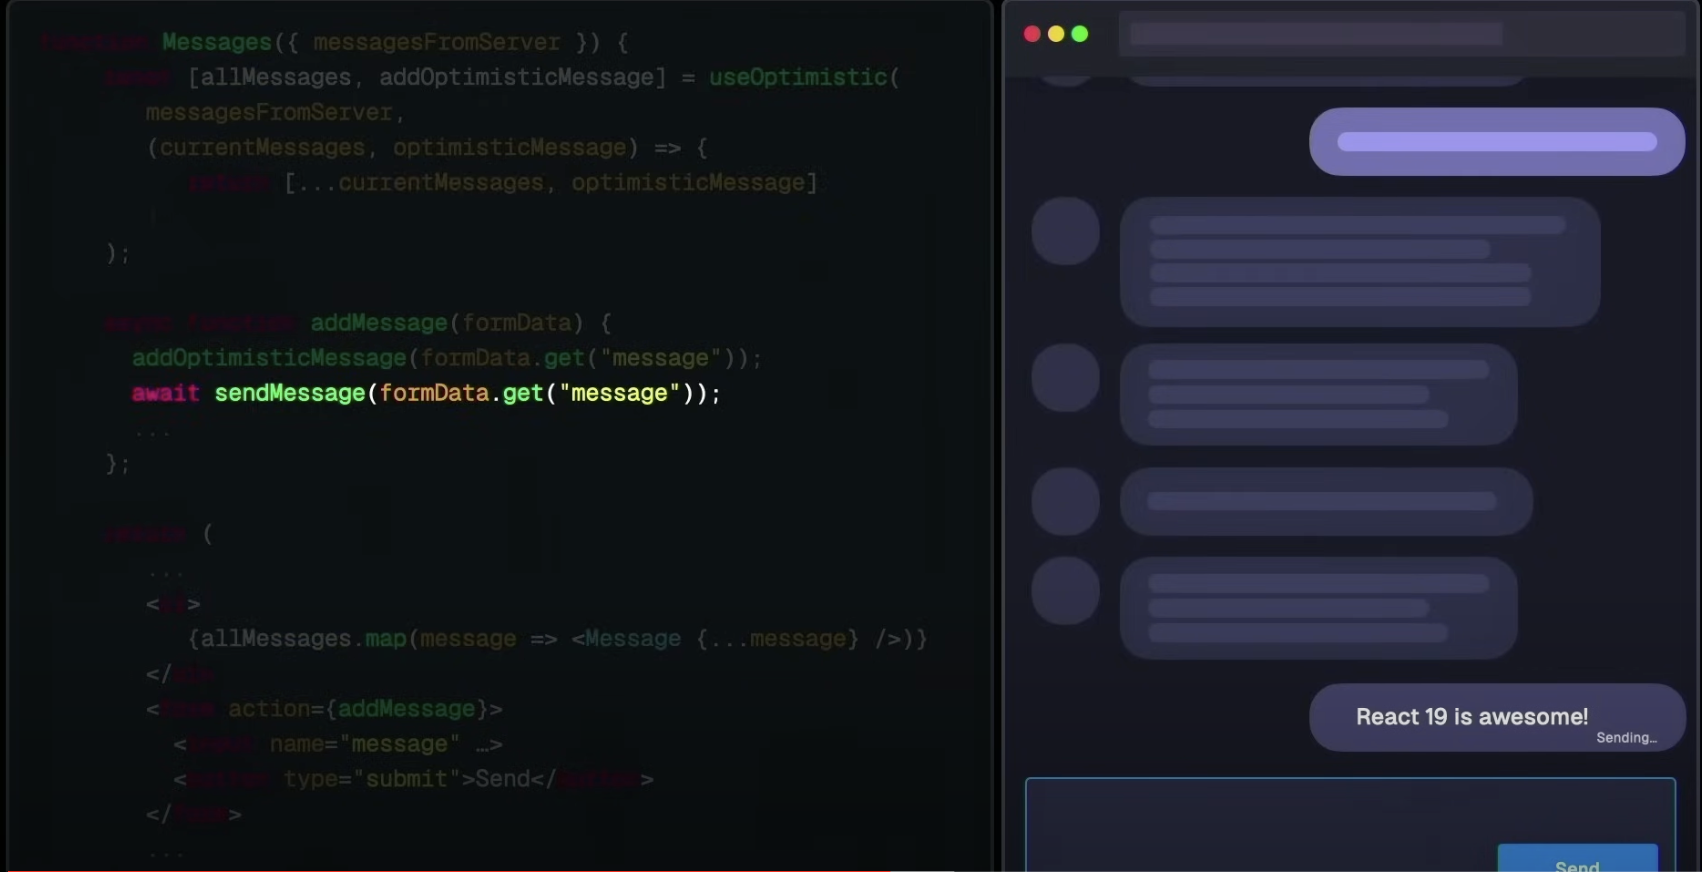
Task: Click the red close window dot
Action: 1032,34
